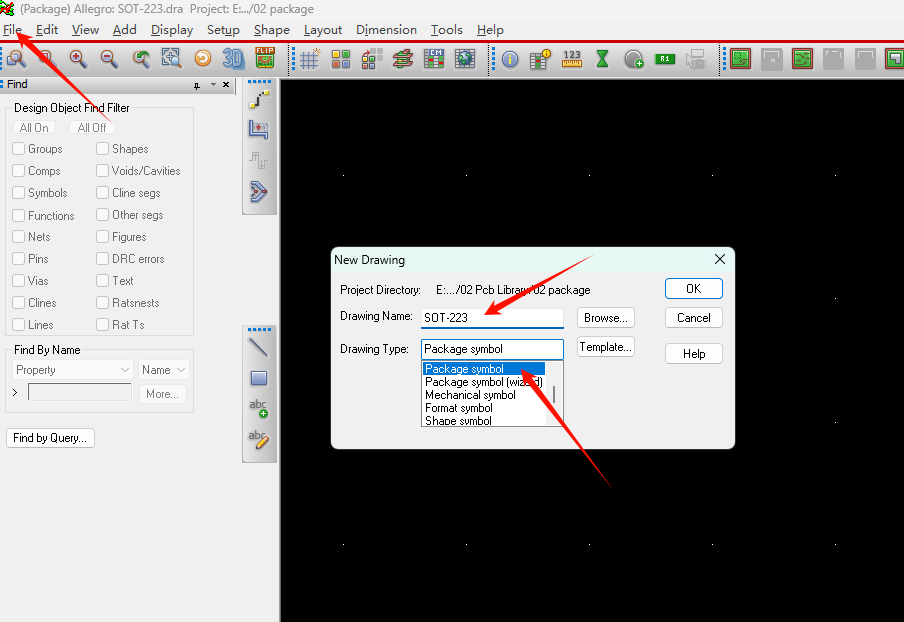
Task: Click the Zoom Previous icon
Action: click(x=140, y=59)
